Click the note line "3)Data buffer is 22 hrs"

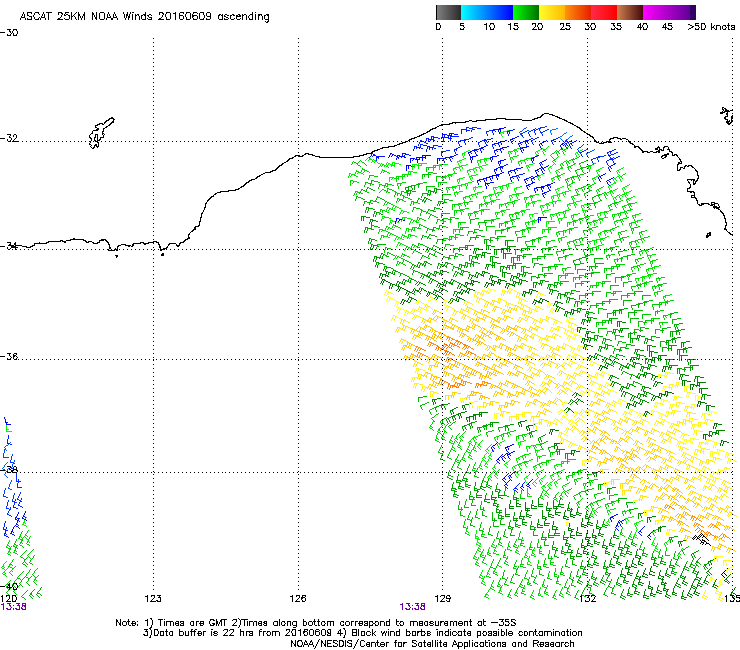point(362,633)
